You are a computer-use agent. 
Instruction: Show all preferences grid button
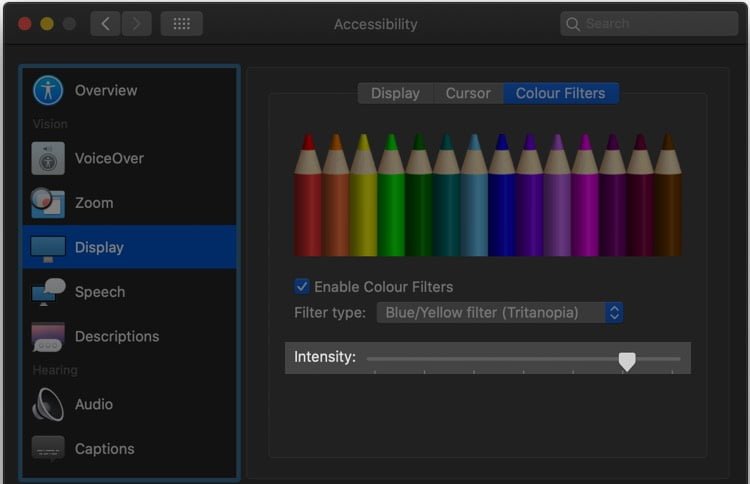[x=181, y=23]
